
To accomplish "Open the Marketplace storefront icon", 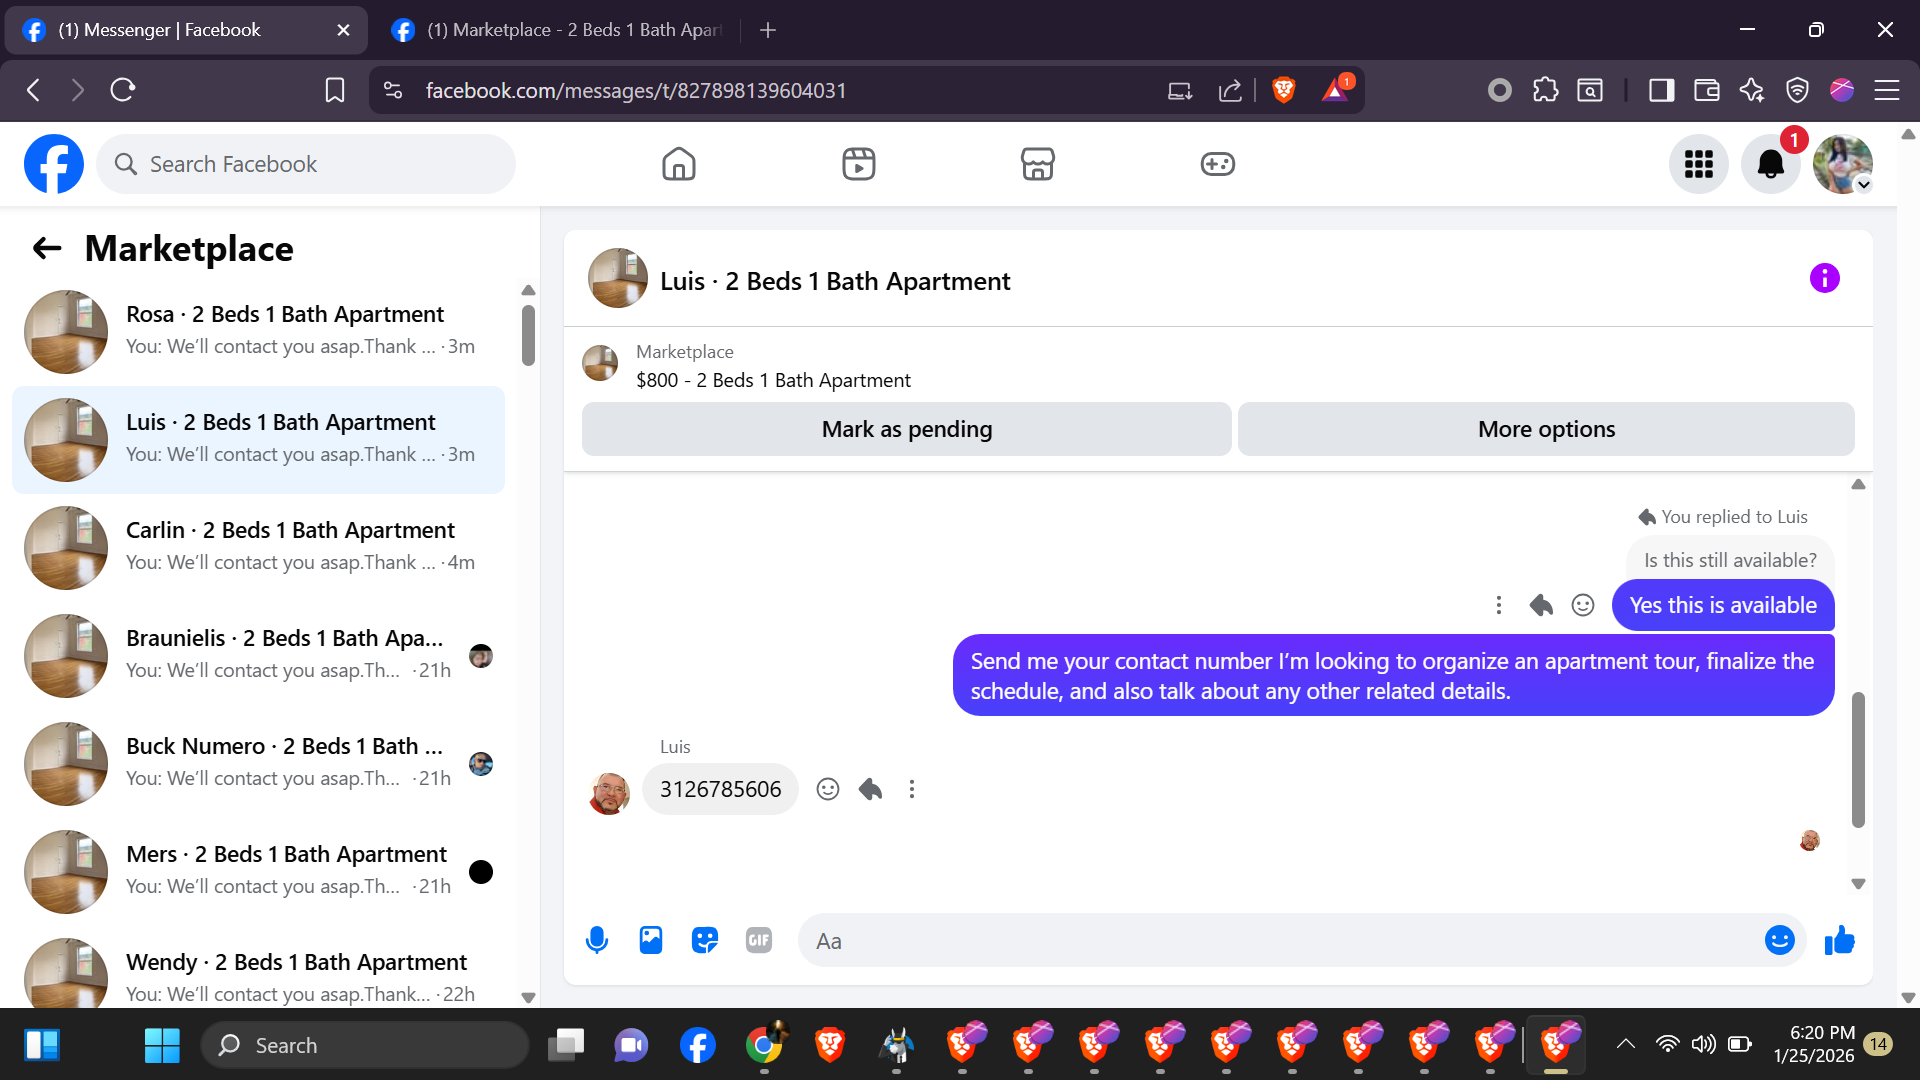I will (x=1038, y=164).
